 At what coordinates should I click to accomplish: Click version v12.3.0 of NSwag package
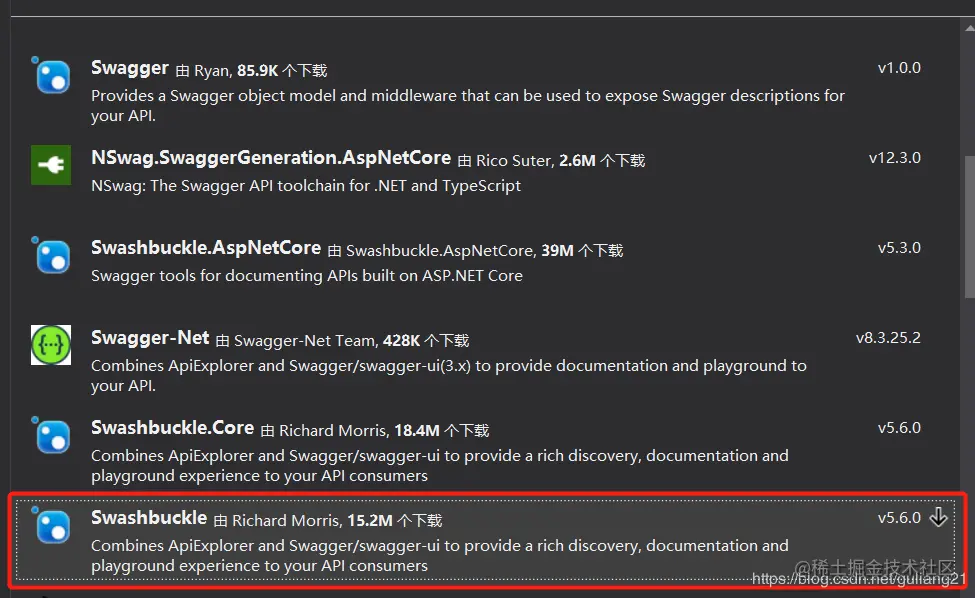click(895, 158)
